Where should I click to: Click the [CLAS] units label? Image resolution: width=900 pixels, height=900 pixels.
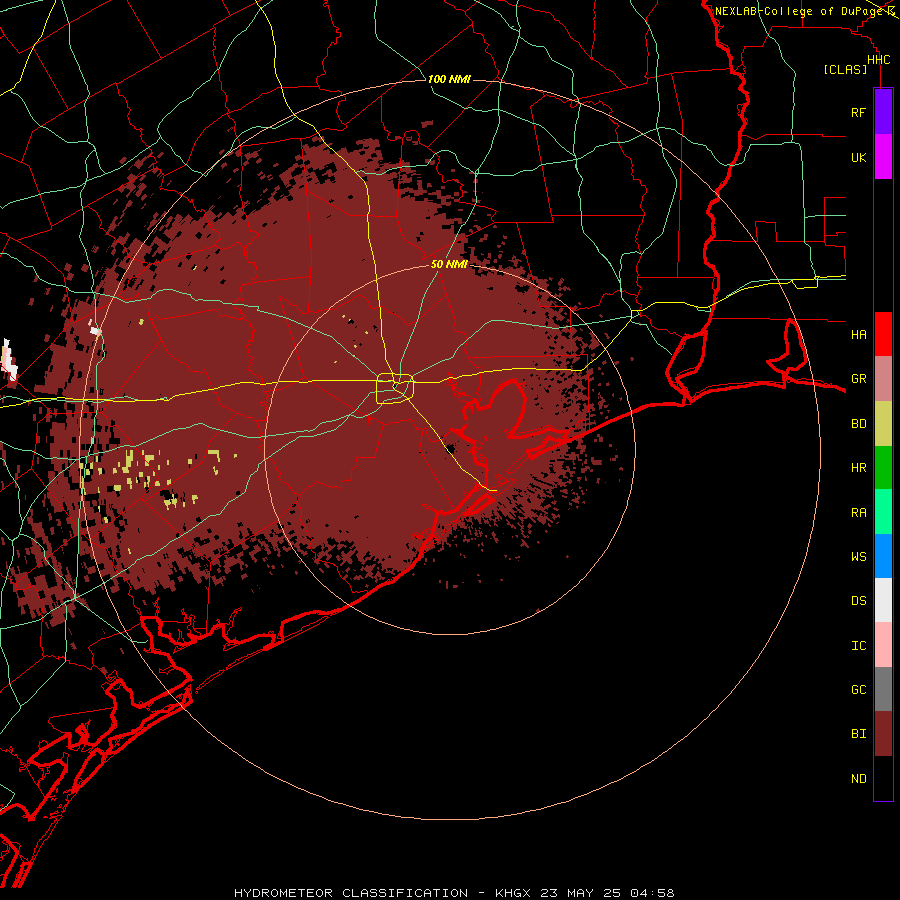(845, 69)
